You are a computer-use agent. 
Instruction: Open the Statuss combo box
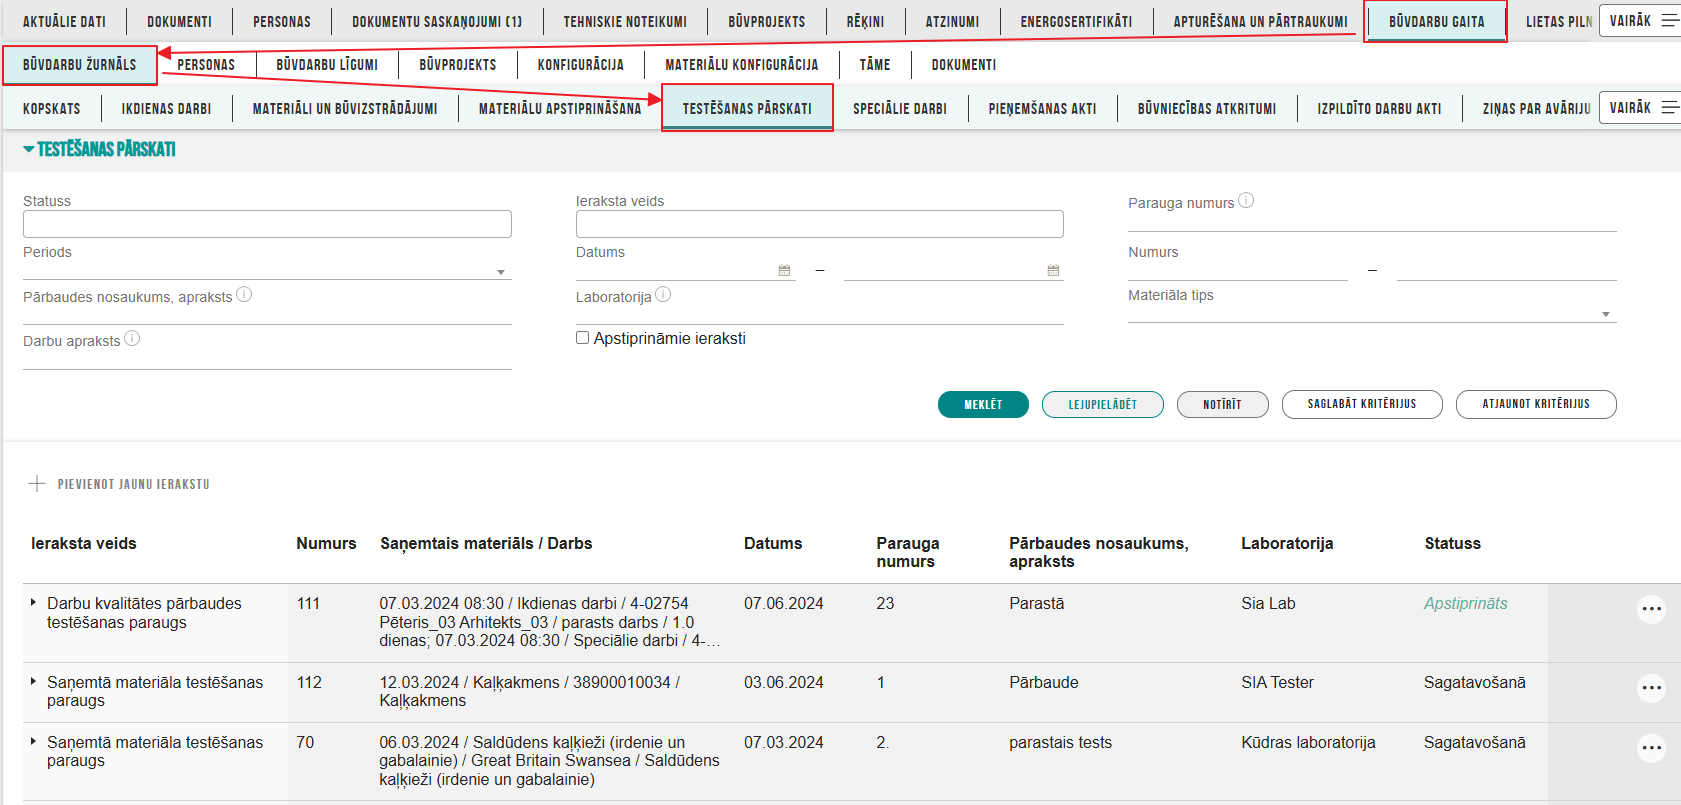pos(267,224)
